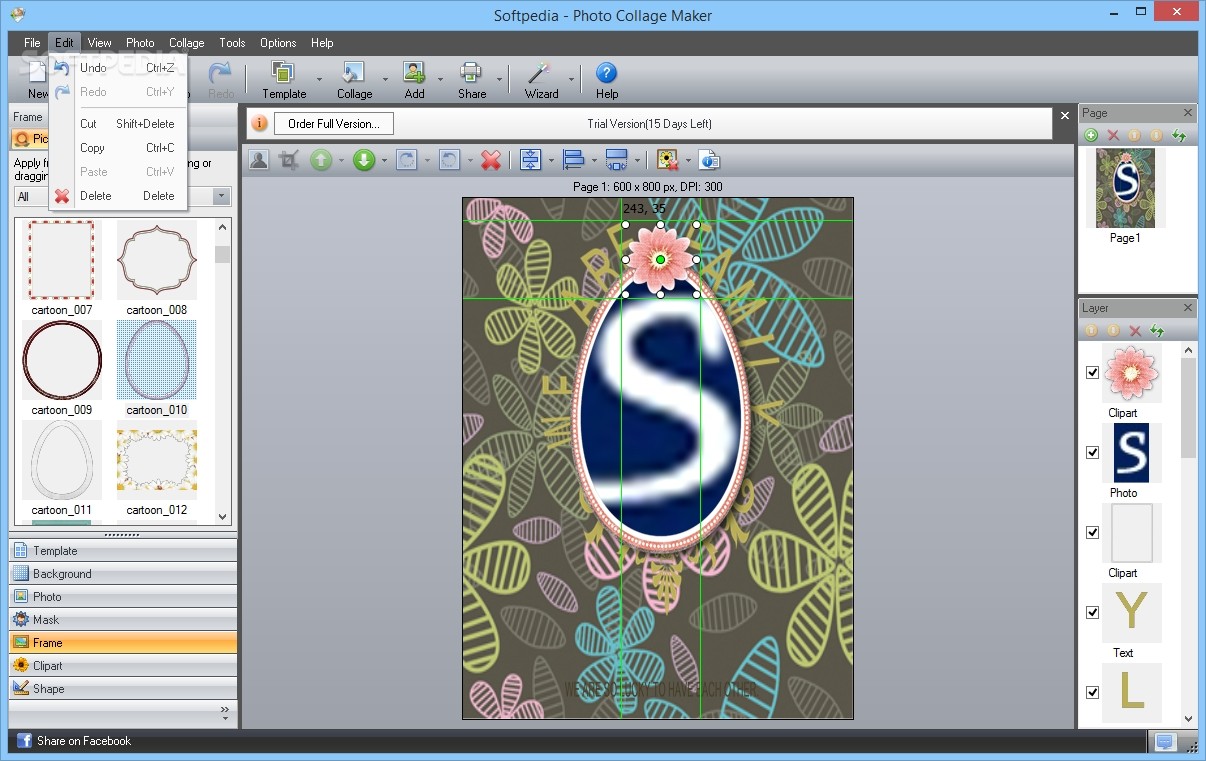
Task: Open the object properties info icon
Action: (x=709, y=160)
